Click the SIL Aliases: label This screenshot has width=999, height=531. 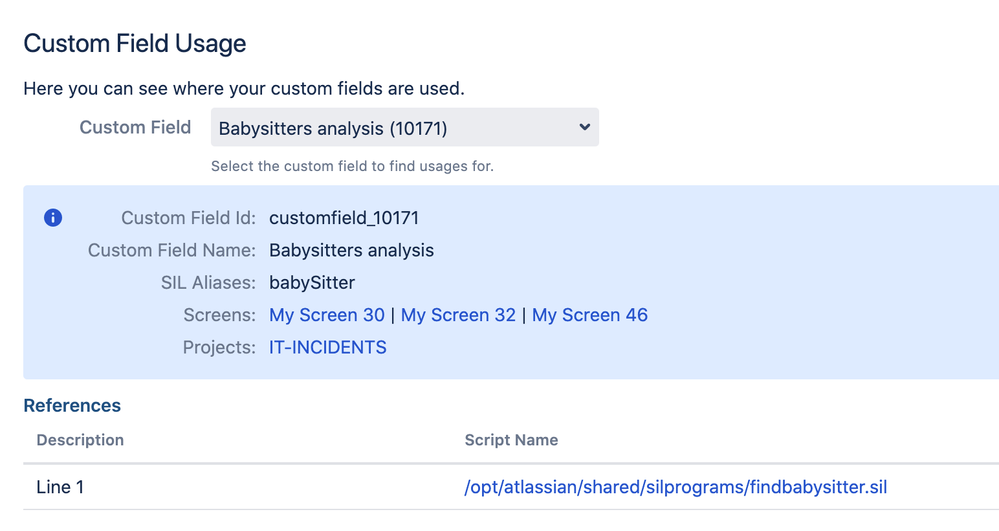tap(200, 282)
